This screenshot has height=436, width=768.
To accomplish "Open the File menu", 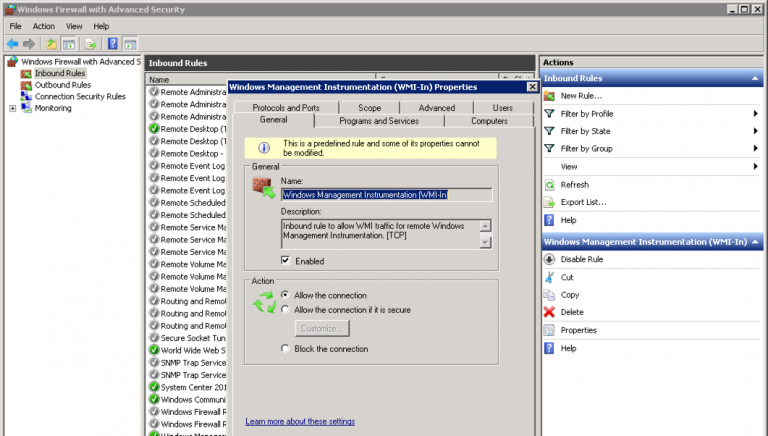I will tap(16, 26).
